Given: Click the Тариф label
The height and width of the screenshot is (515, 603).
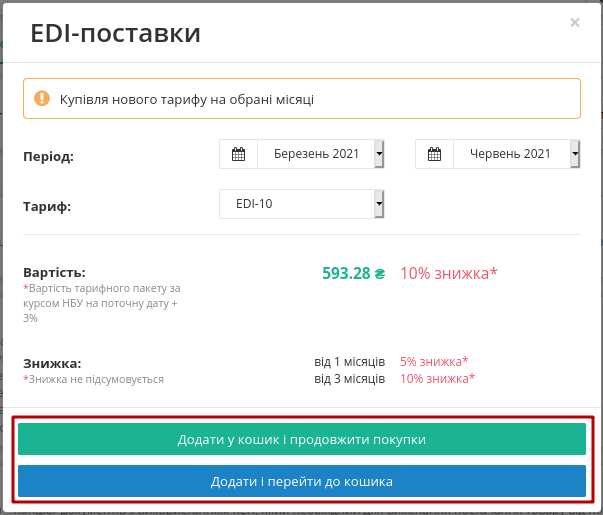Looking at the screenshot, I should pyautogui.click(x=47, y=207).
